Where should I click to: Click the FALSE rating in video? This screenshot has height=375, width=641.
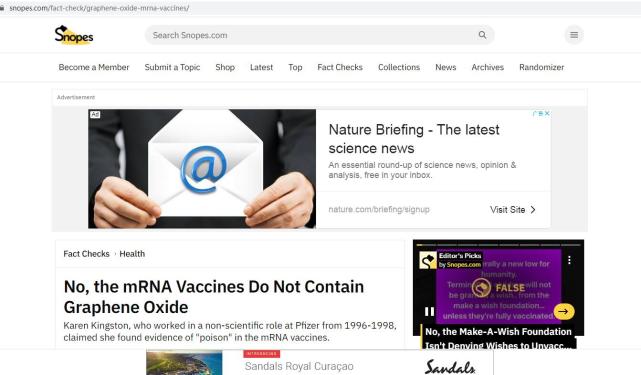pyautogui.click(x=510, y=288)
